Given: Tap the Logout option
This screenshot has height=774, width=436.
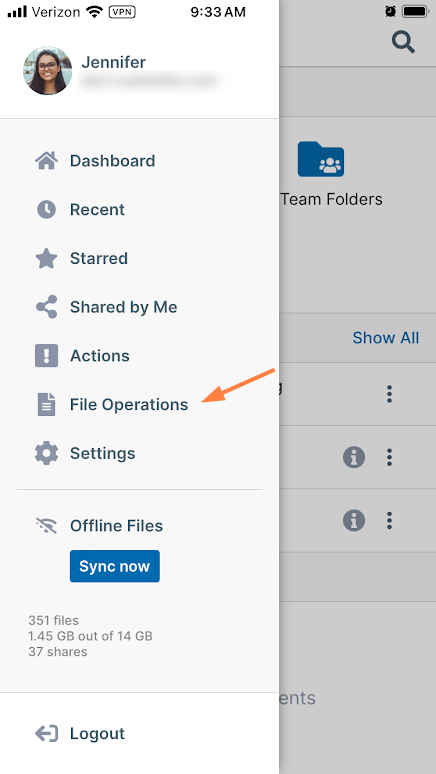Looking at the screenshot, I should [80, 734].
